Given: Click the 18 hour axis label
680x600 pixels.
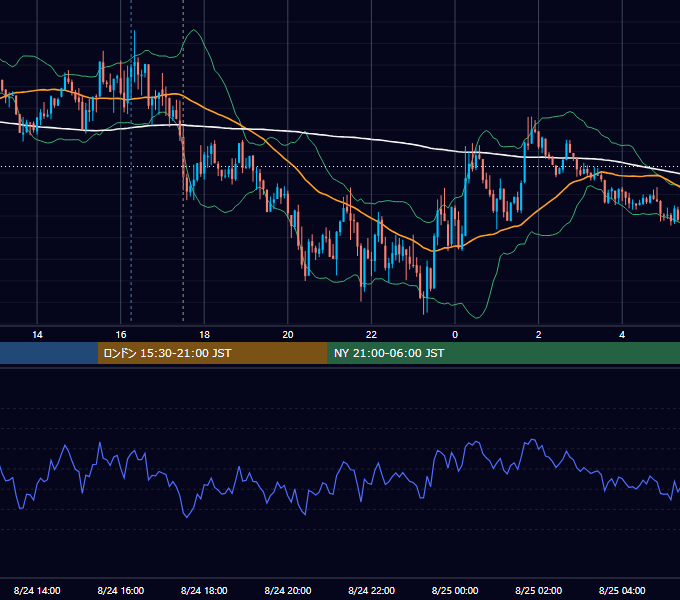Looking at the screenshot, I should click(x=204, y=335).
